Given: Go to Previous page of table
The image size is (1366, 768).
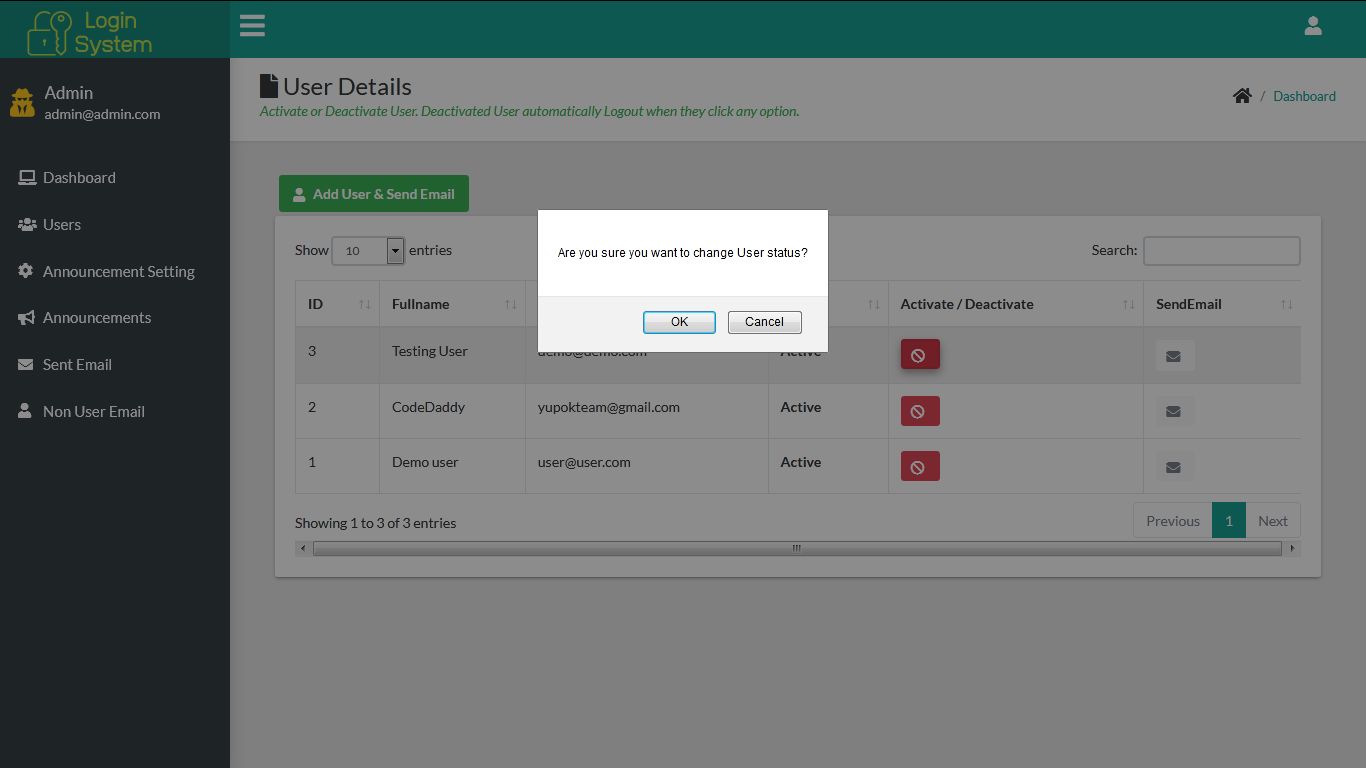Looking at the screenshot, I should pos(1173,521).
